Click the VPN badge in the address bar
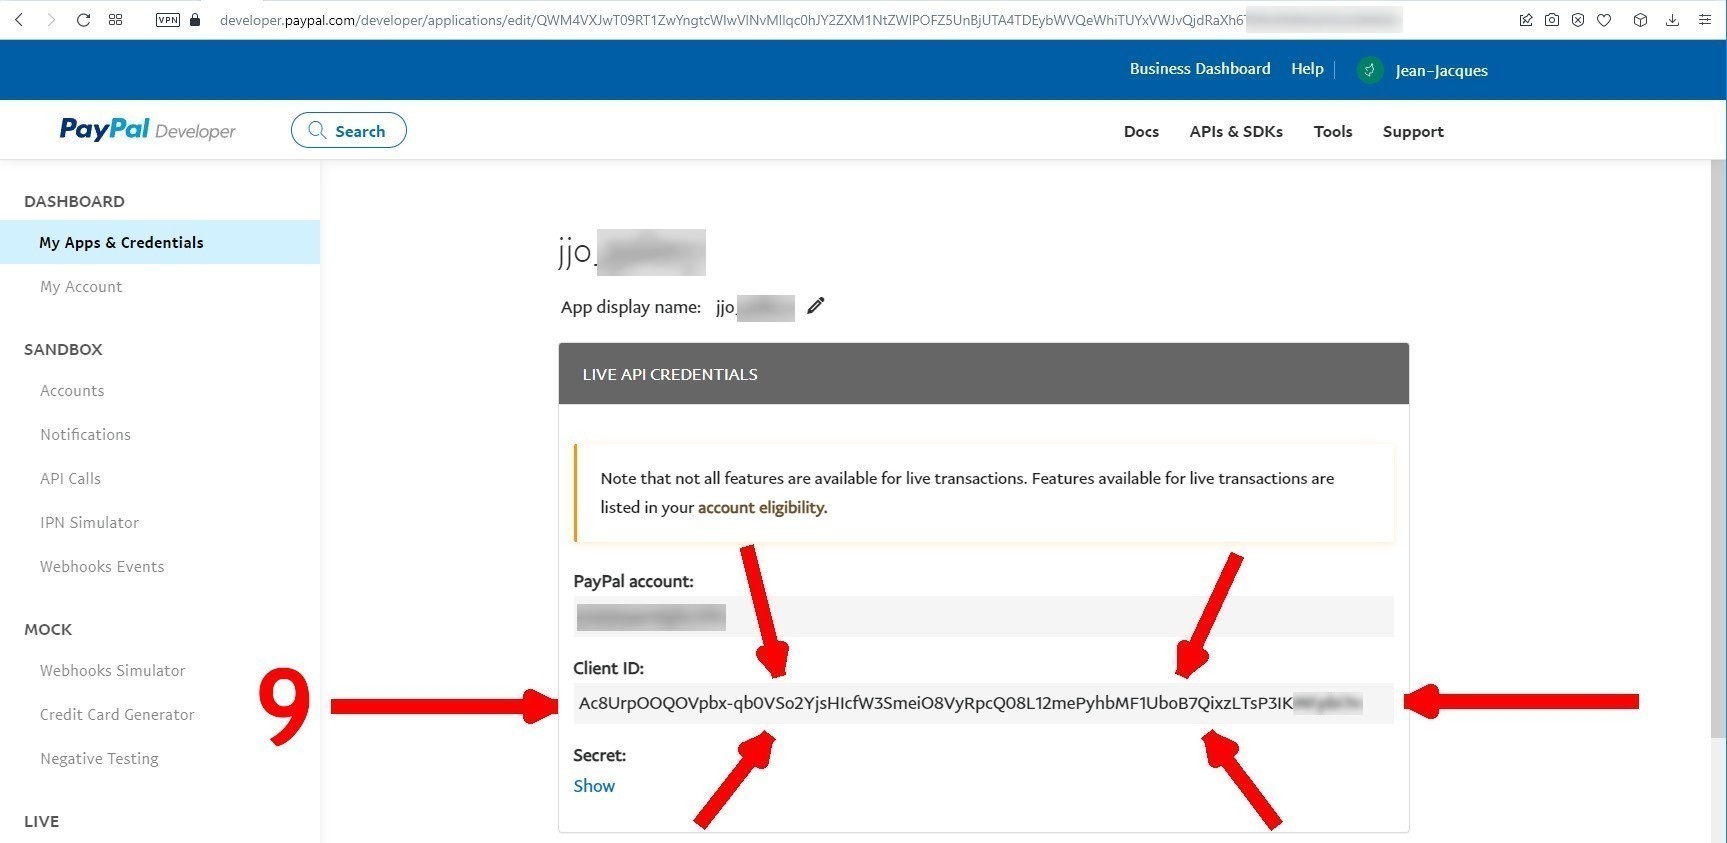Image resolution: width=1727 pixels, height=843 pixels. click(168, 20)
